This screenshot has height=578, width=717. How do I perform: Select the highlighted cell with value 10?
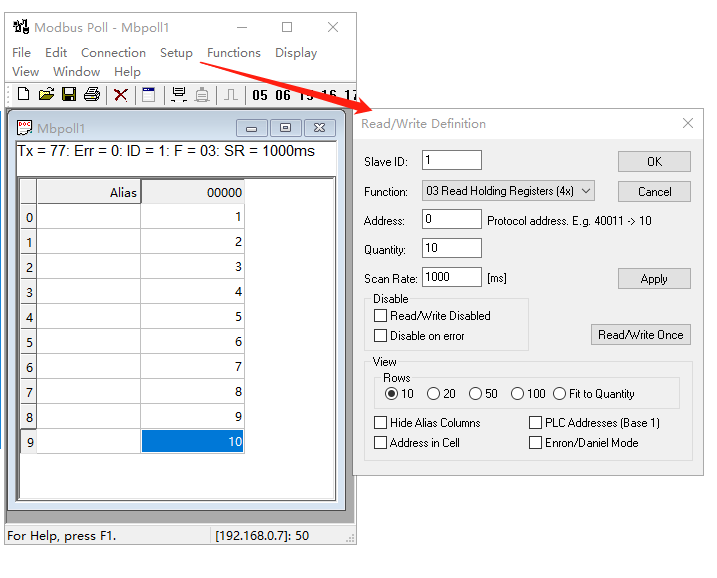192,441
